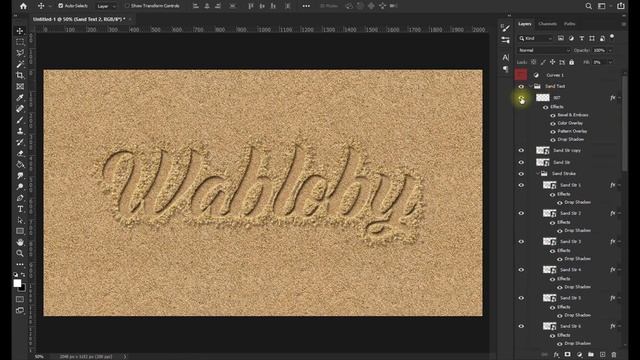Select the Horizontal Type tool
Image resolution: width=640 pixels, height=360 pixels.
(20, 209)
